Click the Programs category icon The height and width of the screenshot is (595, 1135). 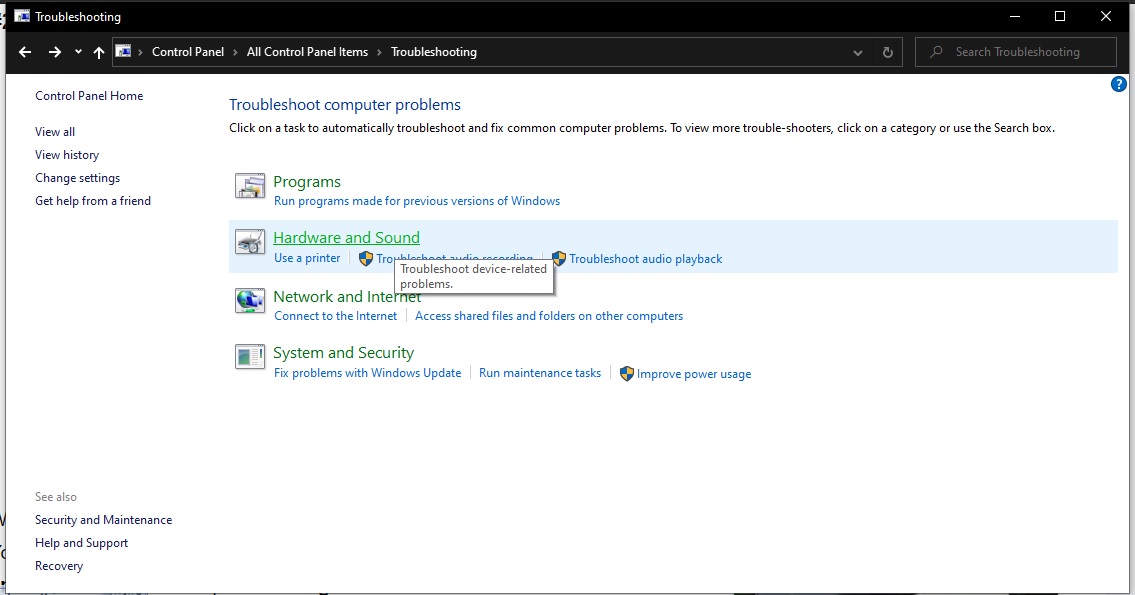[x=249, y=186]
